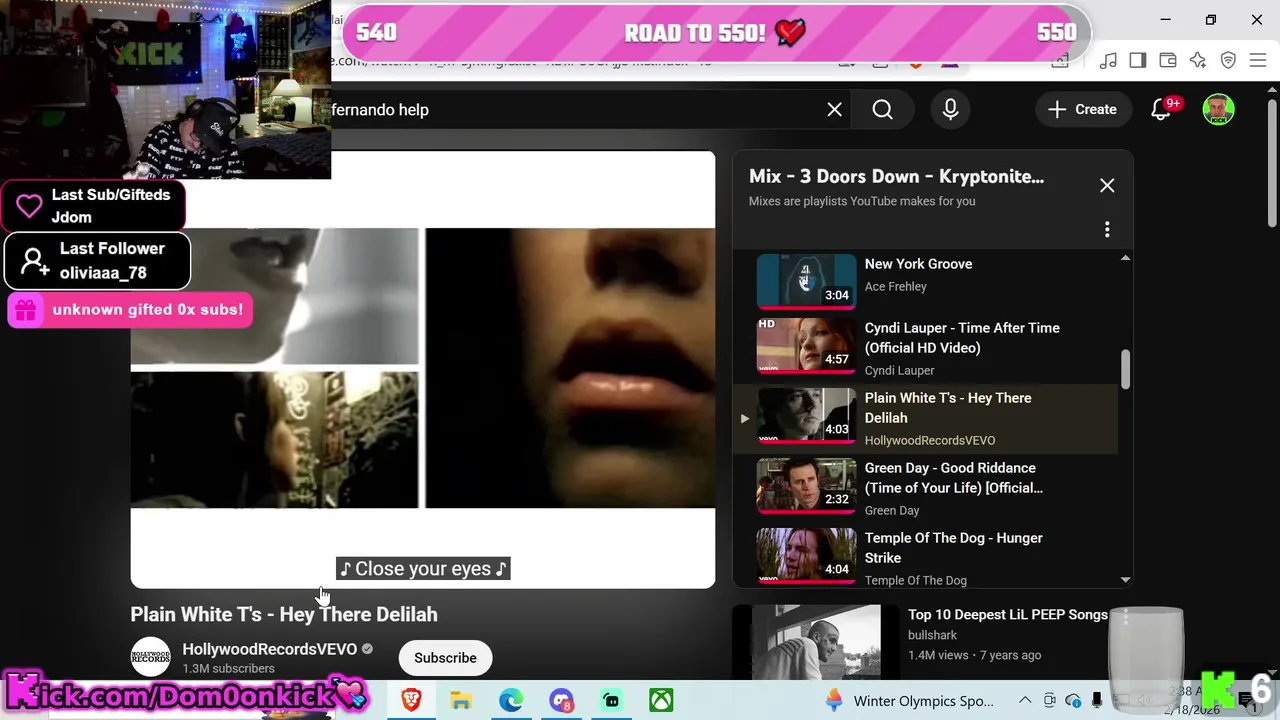
Task: Open File Explorer from taskbar
Action: 460,700
